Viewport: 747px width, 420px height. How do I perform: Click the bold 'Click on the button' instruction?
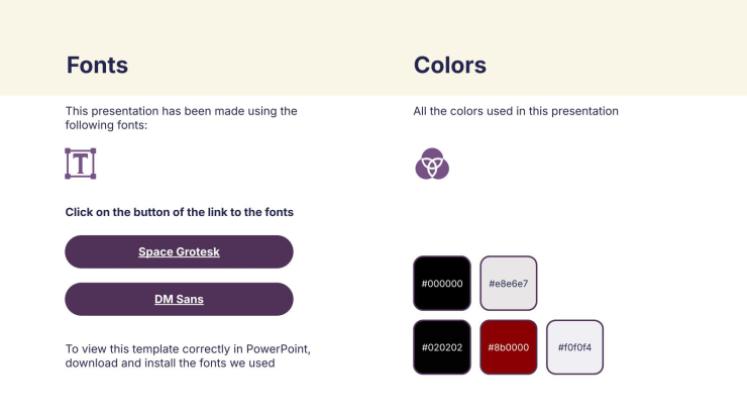click(x=179, y=212)
